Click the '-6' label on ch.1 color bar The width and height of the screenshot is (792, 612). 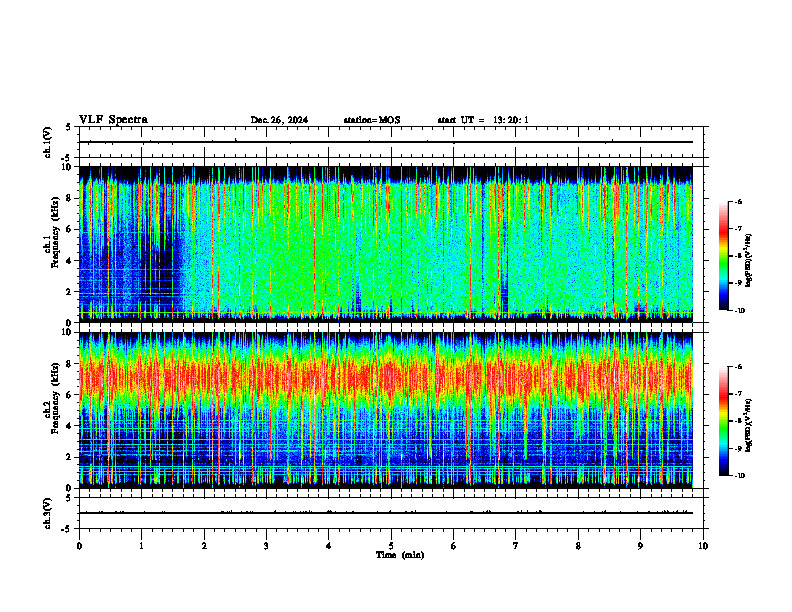pos(738,201)
